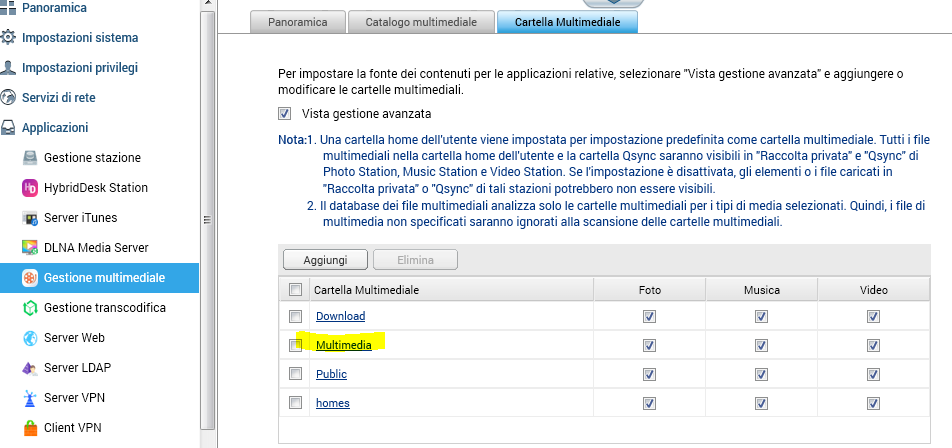Select the Server LDAP icon

[30, 368]
